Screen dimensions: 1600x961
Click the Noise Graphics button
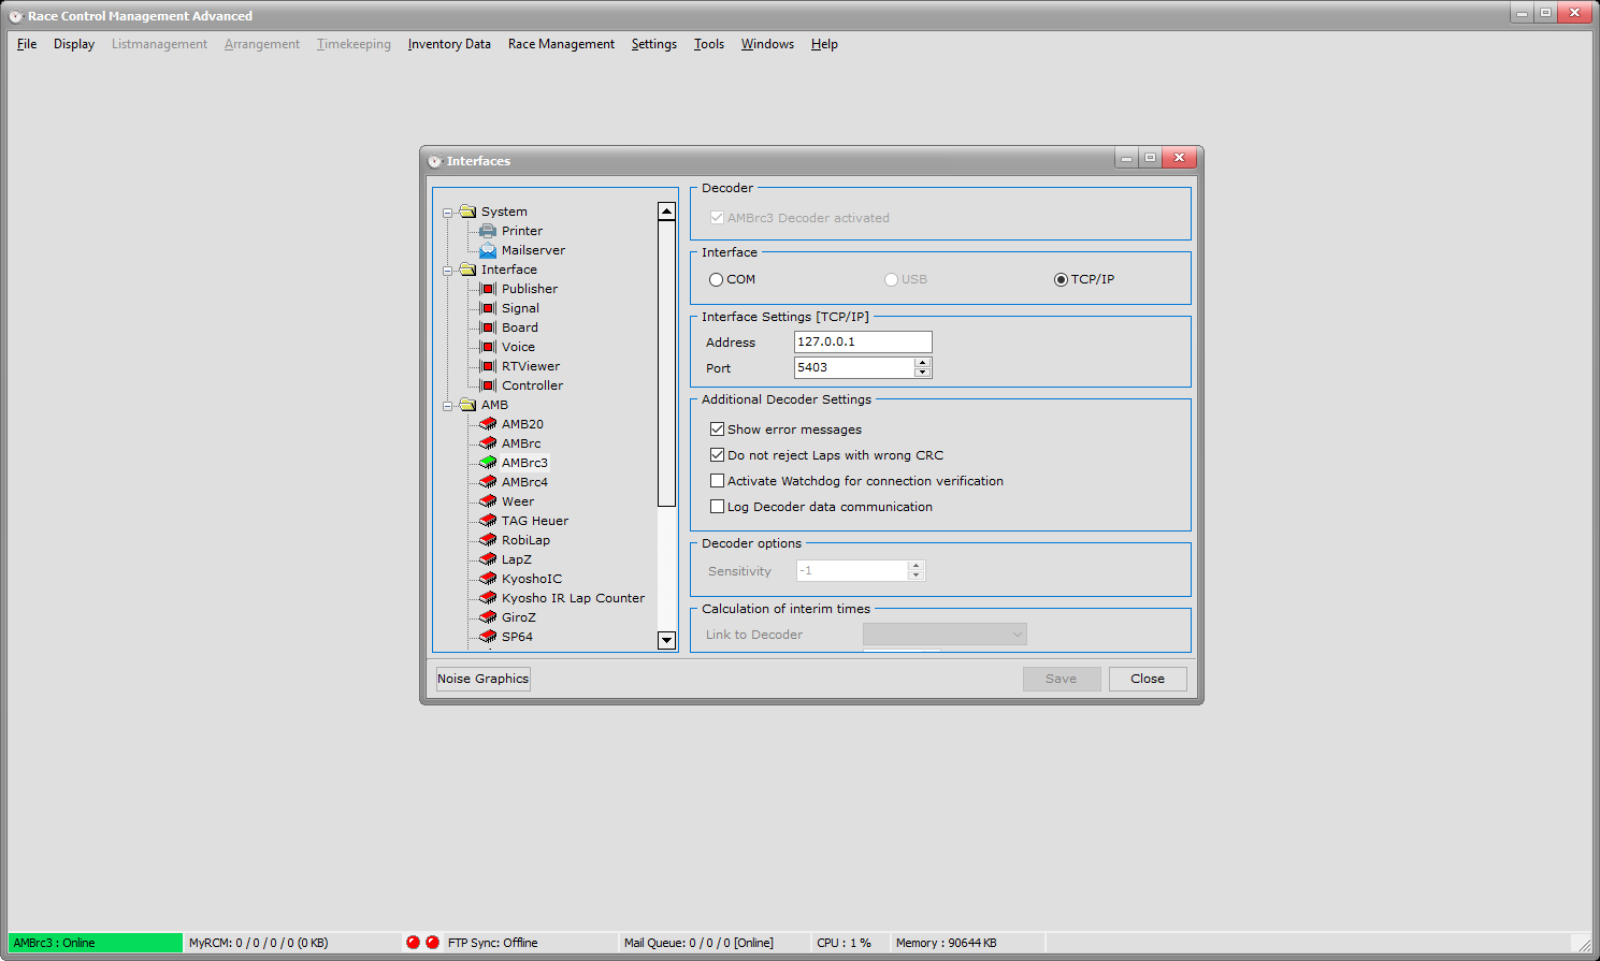483,679
